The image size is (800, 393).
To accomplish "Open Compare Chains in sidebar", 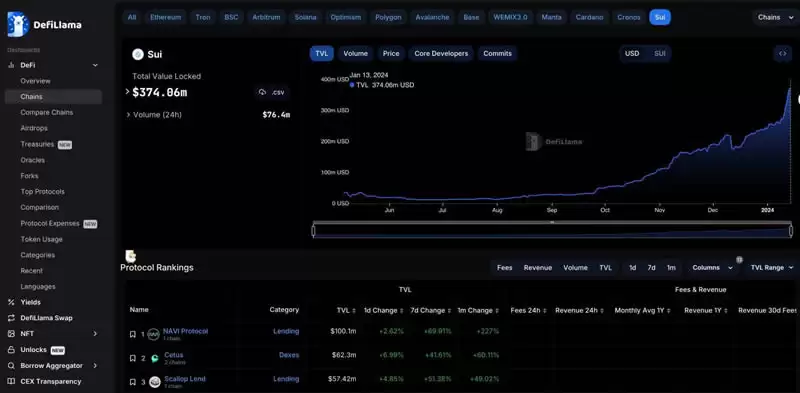I will 46,112.
